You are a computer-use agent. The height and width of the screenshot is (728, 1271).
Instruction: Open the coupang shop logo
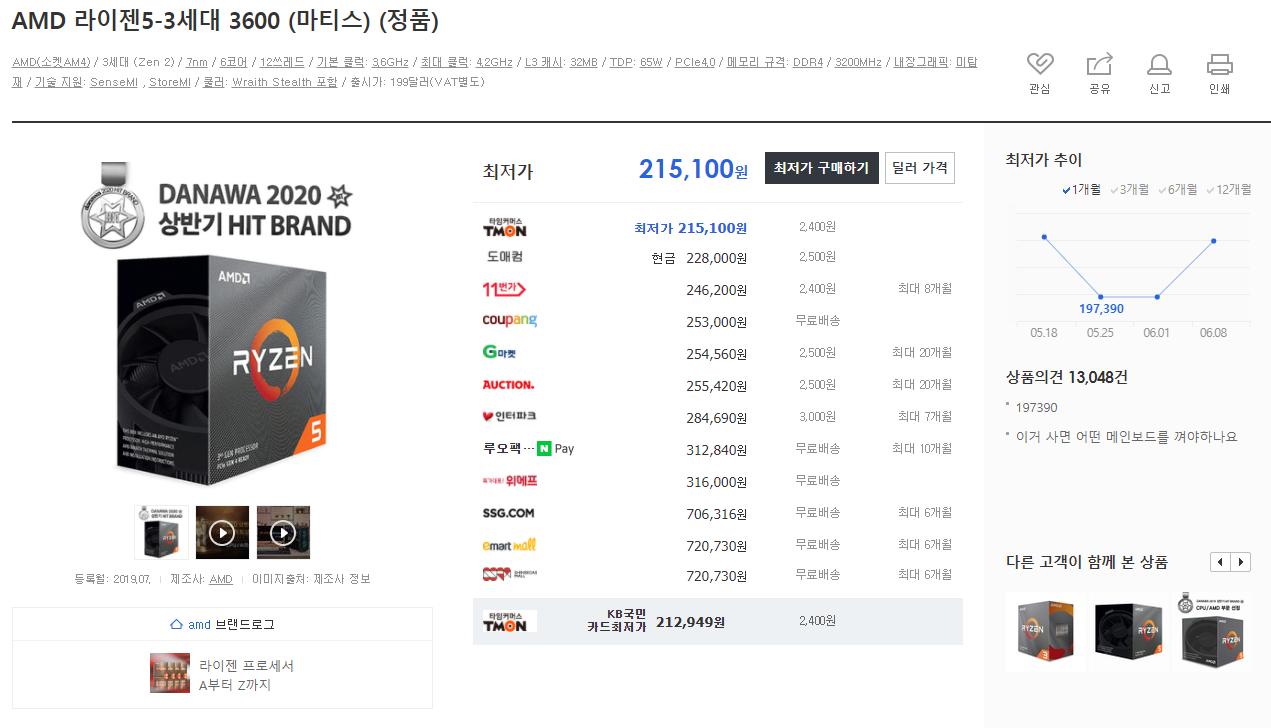(510, 320)
